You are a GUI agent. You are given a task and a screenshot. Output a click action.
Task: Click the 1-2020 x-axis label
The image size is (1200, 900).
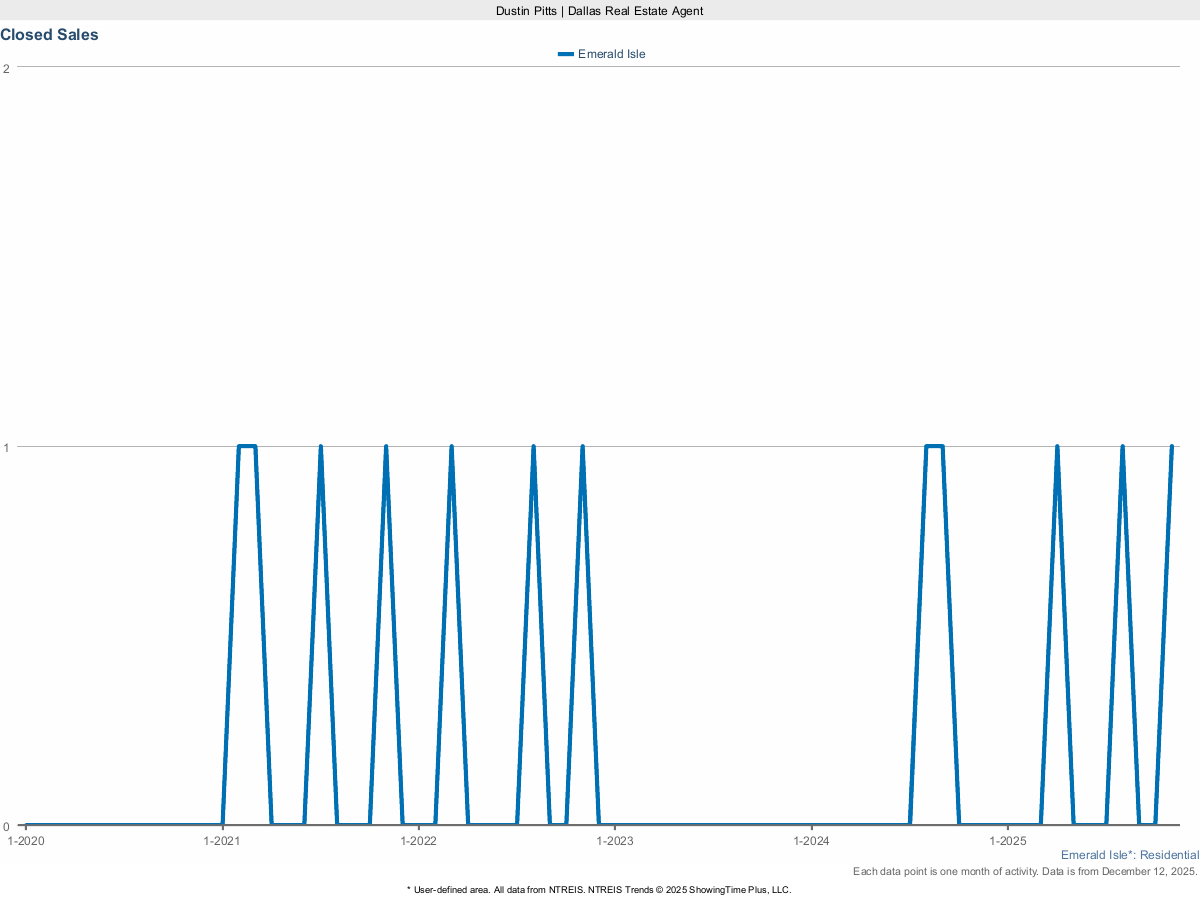[26, 841]
